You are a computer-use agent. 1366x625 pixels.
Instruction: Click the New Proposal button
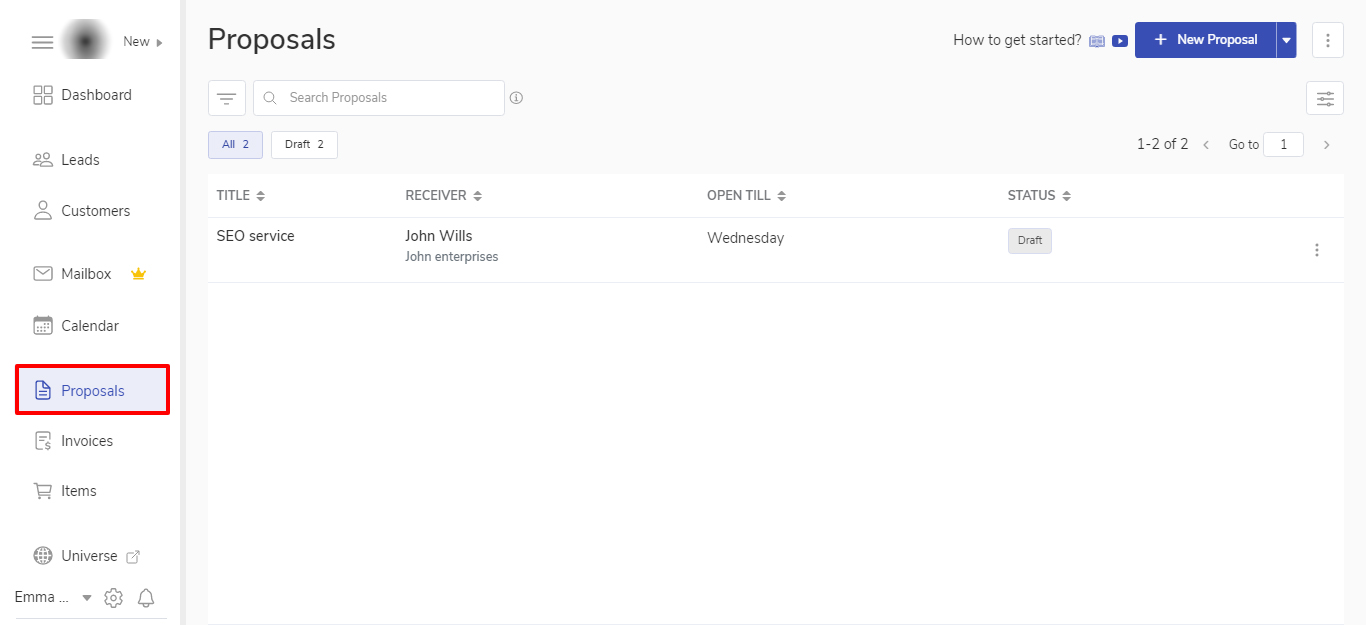pos(1205,40)
